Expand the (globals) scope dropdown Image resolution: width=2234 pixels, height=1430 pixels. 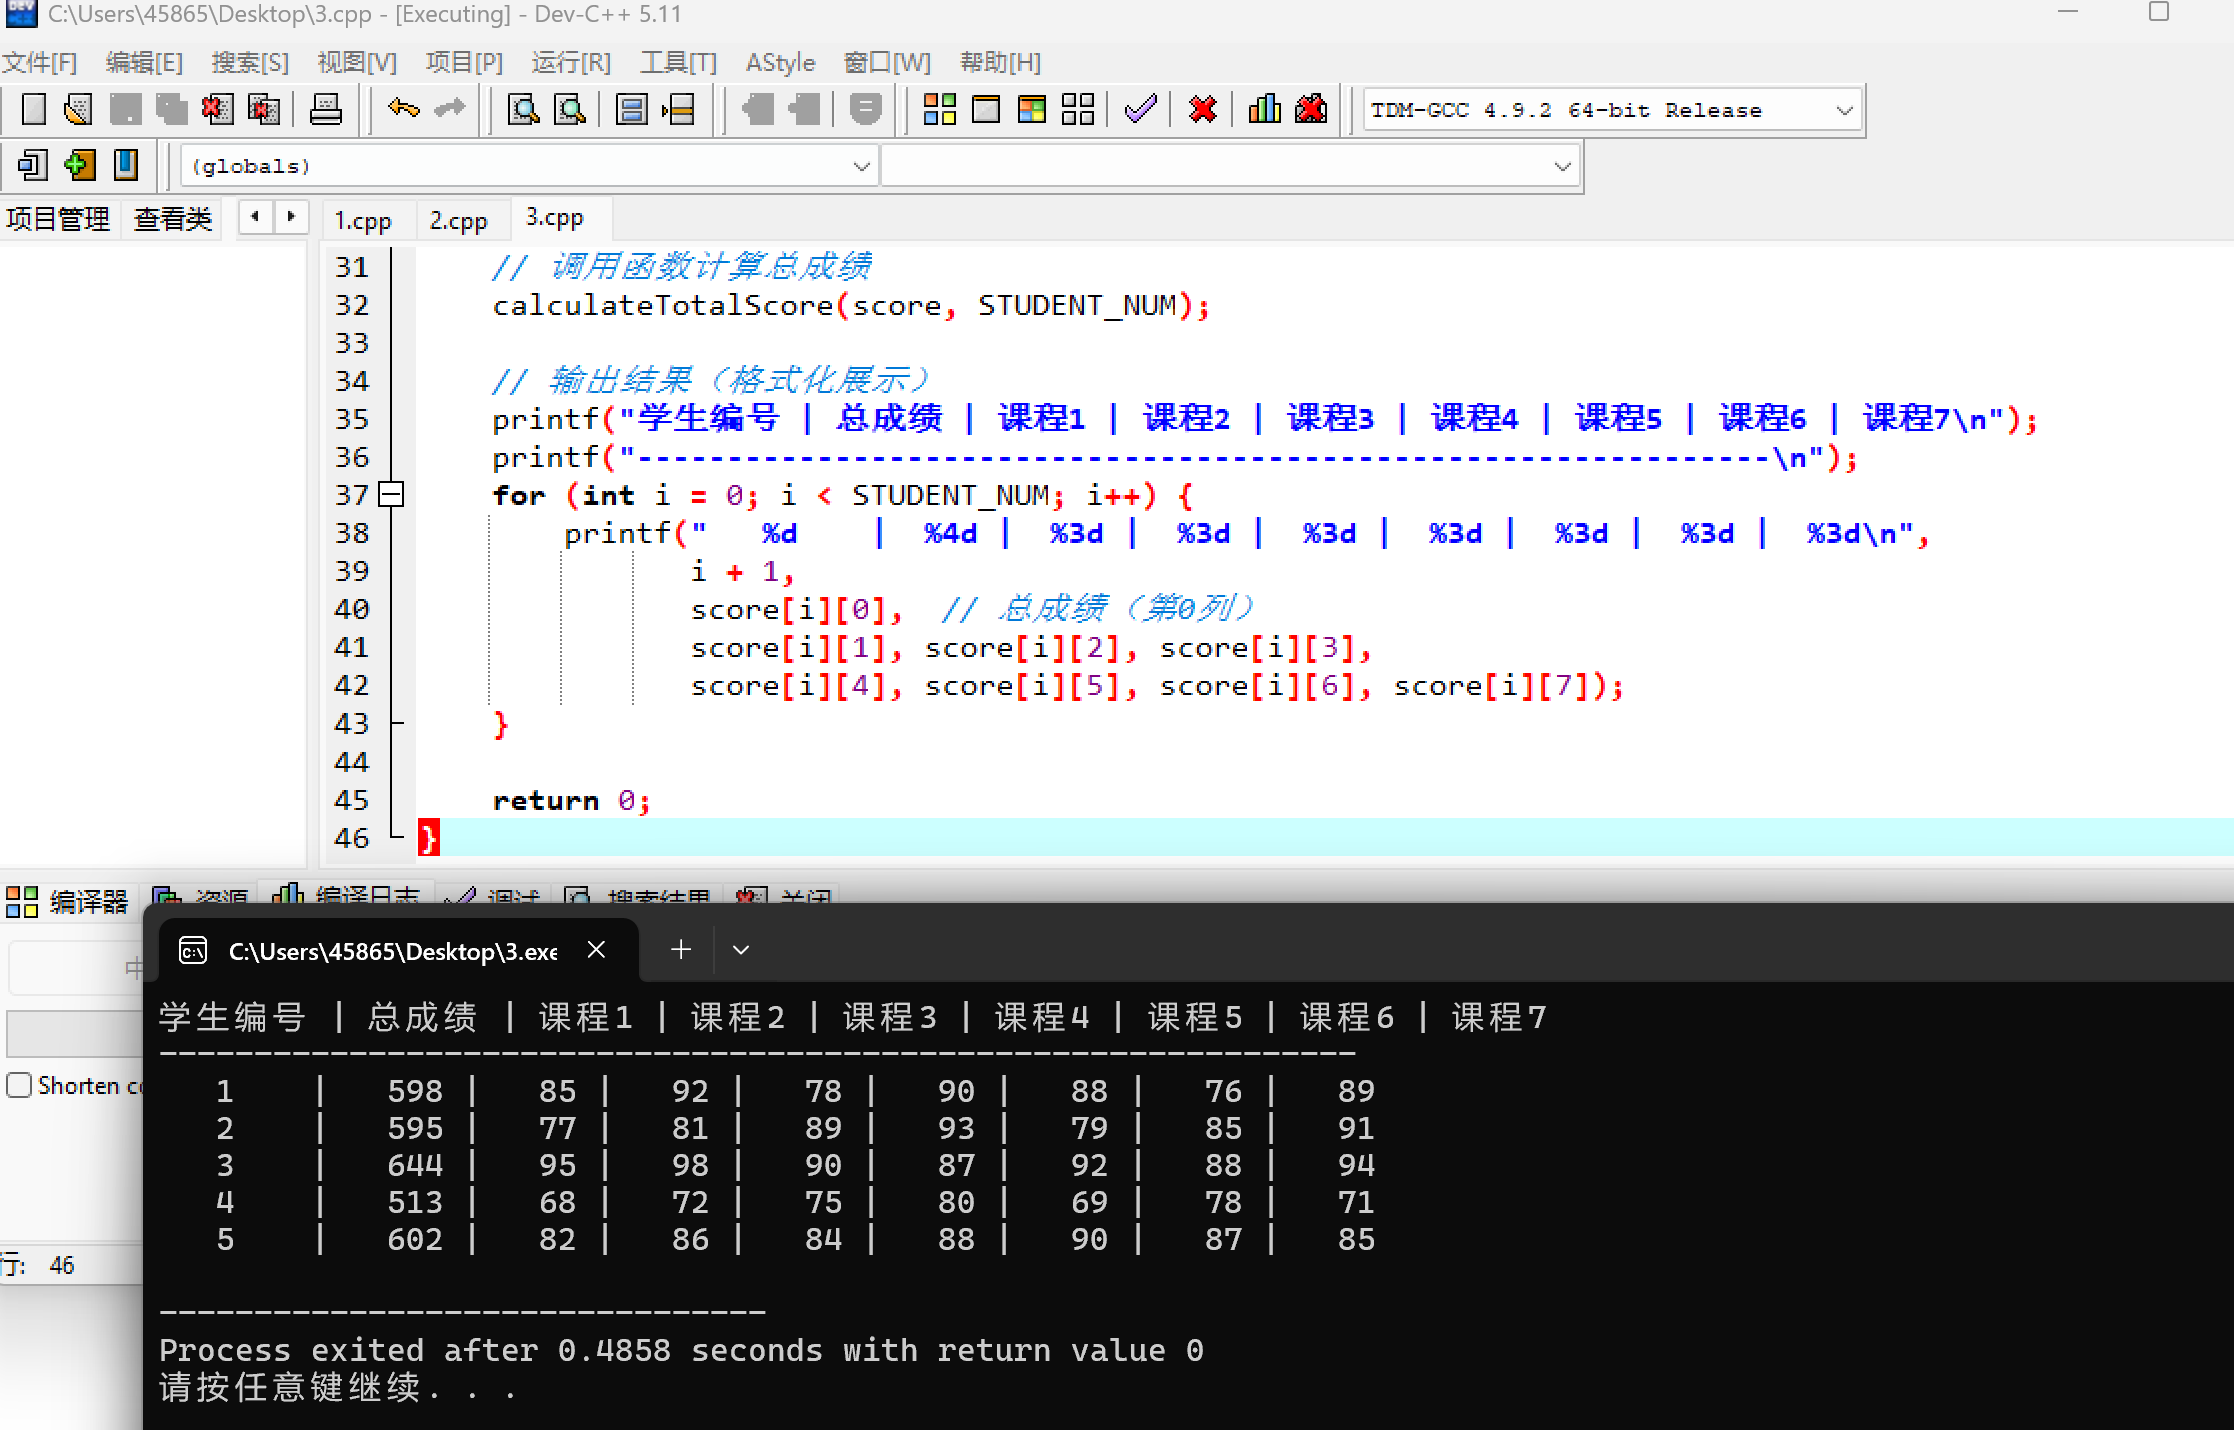point(861,166)
